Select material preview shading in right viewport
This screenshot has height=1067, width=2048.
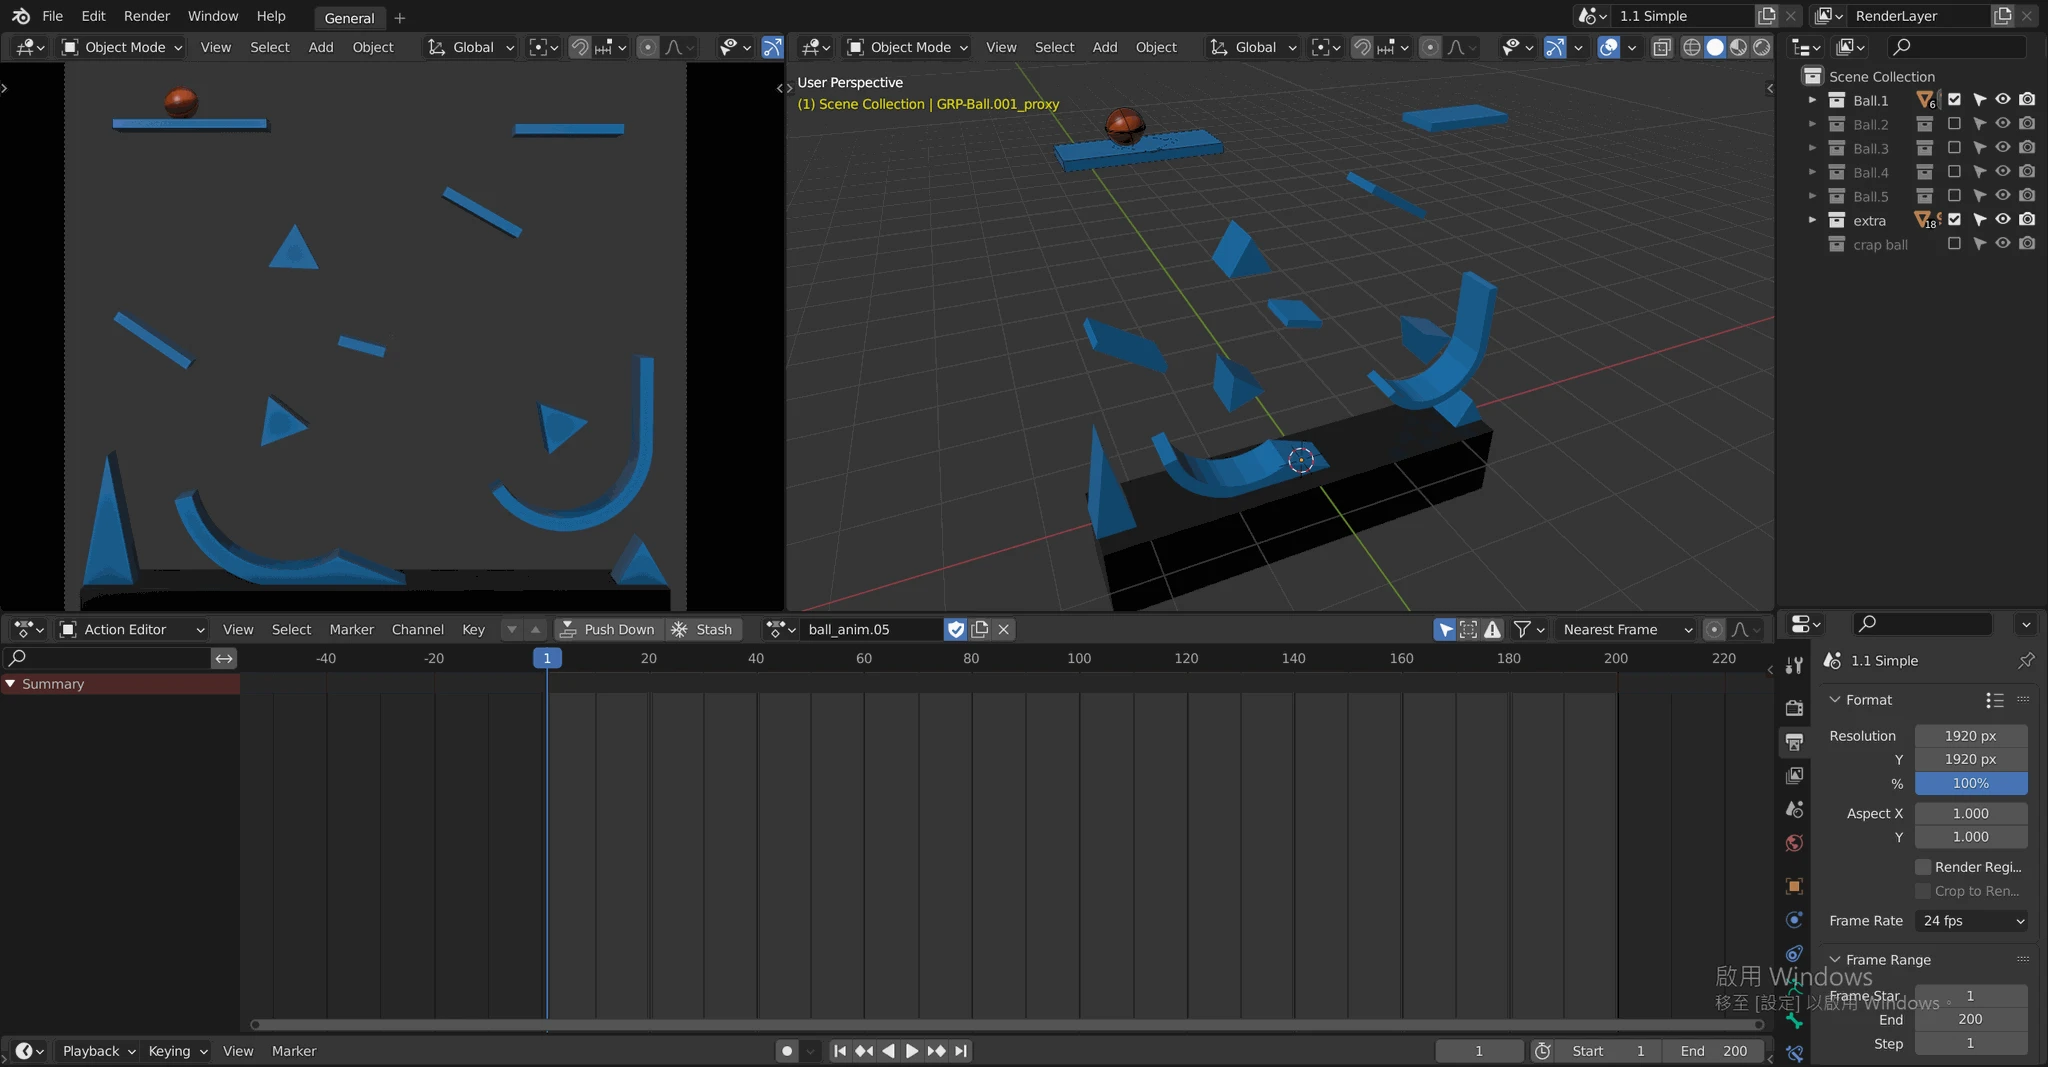[1738, 47]
